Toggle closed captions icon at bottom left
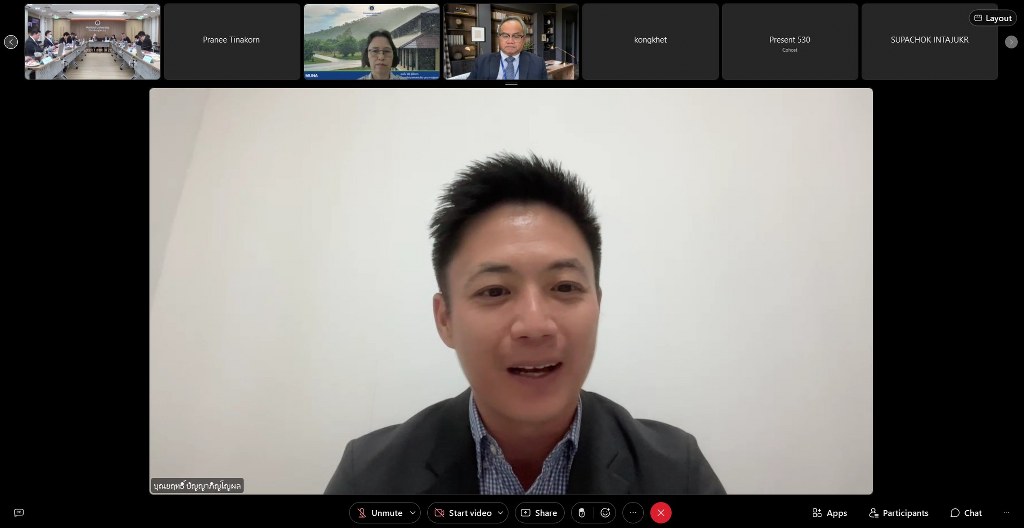 [x=18, y=513]
